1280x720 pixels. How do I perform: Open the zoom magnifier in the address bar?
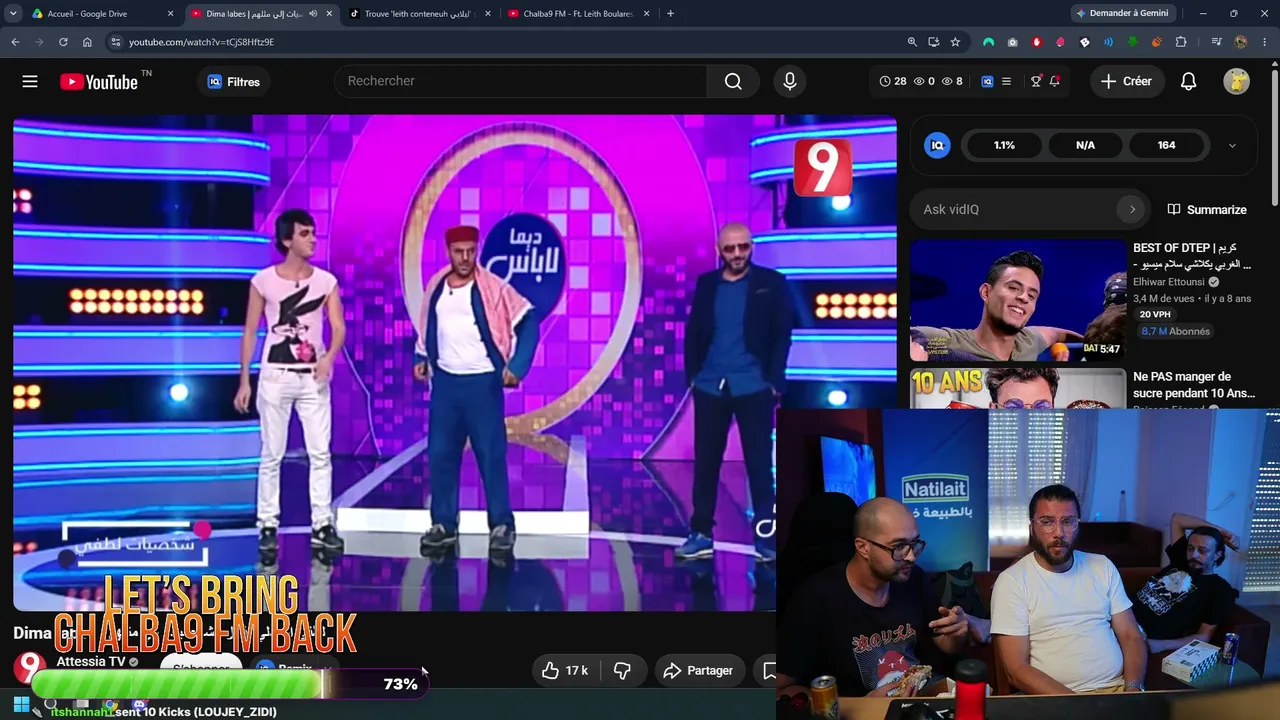click(x=912, y=42)
